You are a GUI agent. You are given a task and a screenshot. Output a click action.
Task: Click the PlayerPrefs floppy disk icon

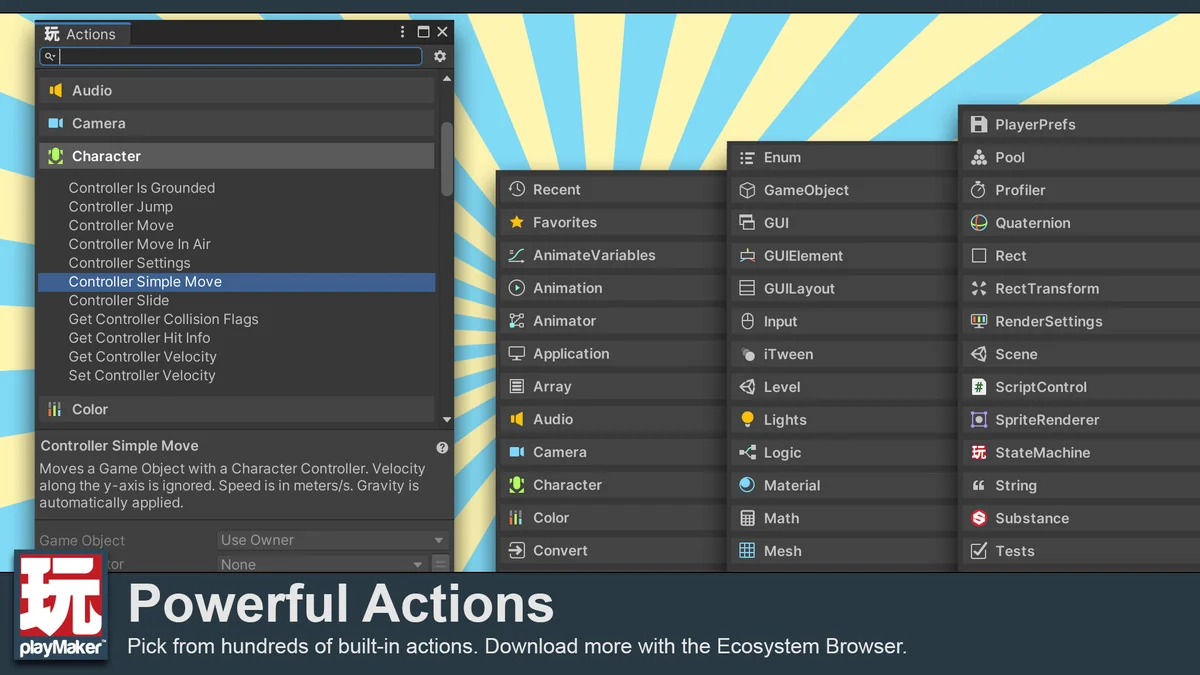click(x=979, y=124)
